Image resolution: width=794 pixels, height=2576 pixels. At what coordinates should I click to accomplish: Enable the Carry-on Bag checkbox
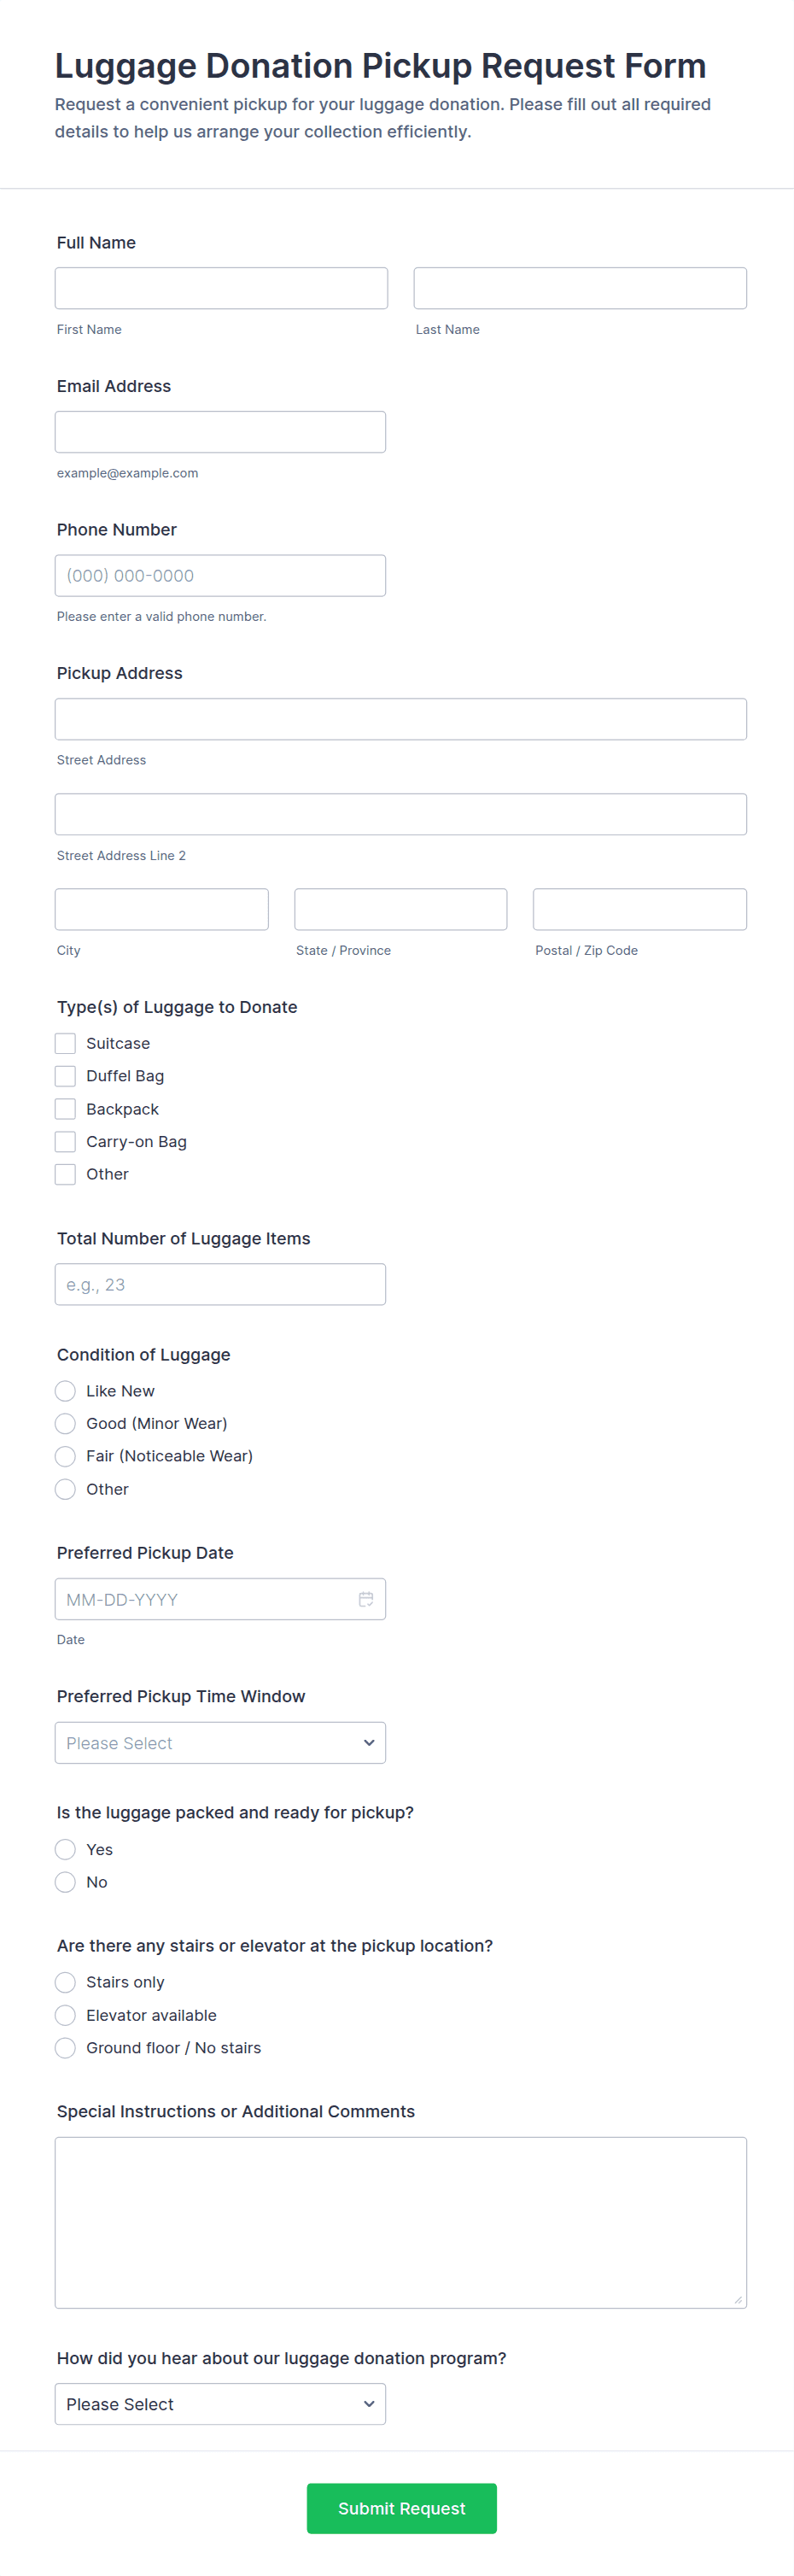click(65, 1141)
